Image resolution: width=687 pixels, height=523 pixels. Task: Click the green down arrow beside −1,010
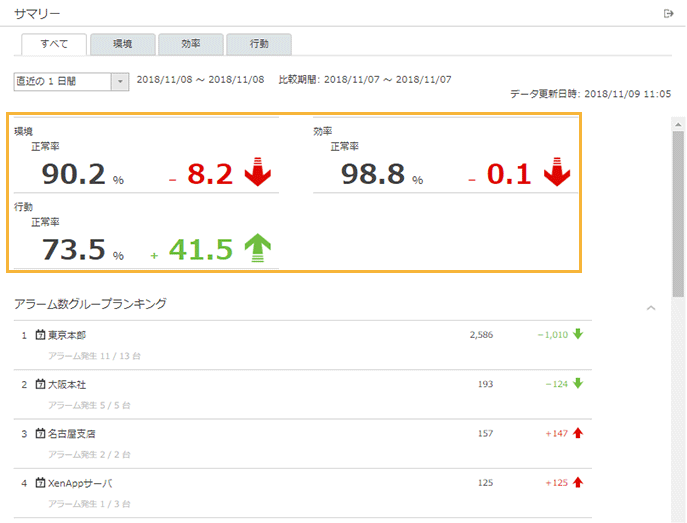click(577, 334)
